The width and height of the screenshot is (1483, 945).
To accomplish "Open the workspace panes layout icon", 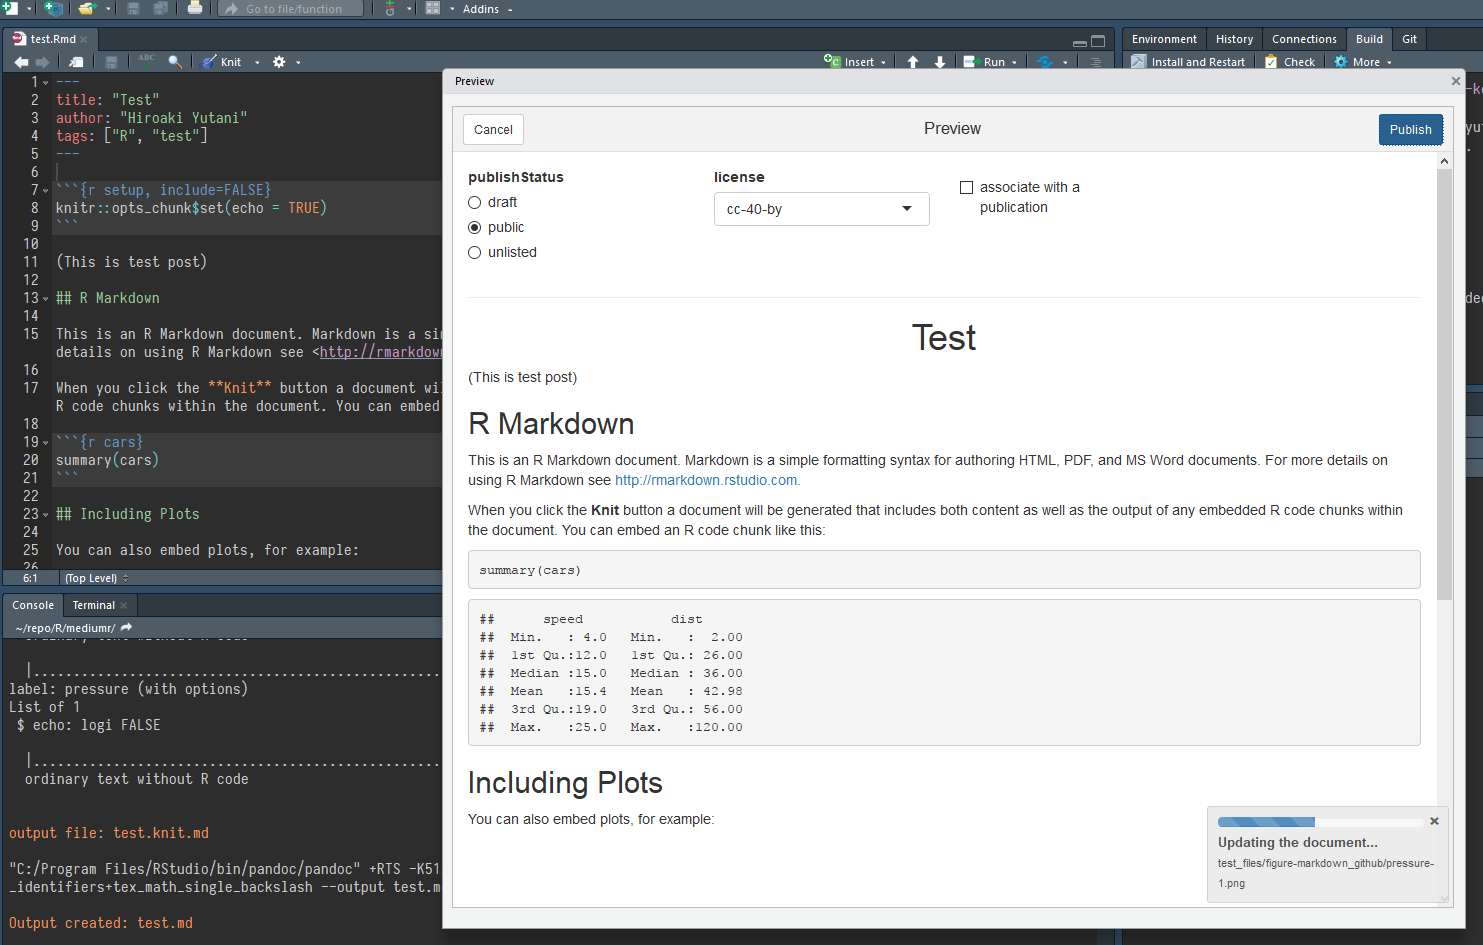I will (433, 9).
